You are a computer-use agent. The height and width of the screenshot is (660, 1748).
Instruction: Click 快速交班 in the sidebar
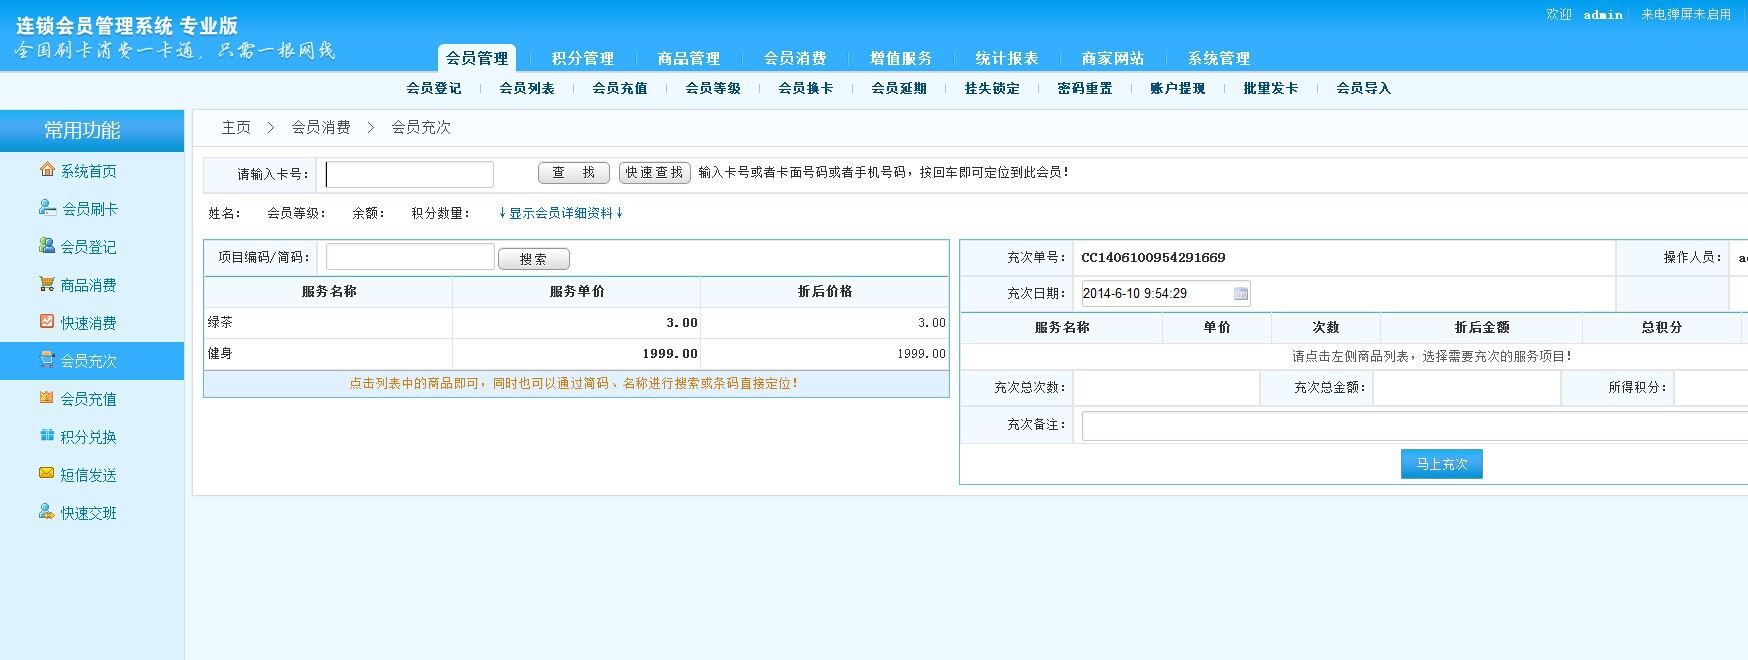point(89,513)
